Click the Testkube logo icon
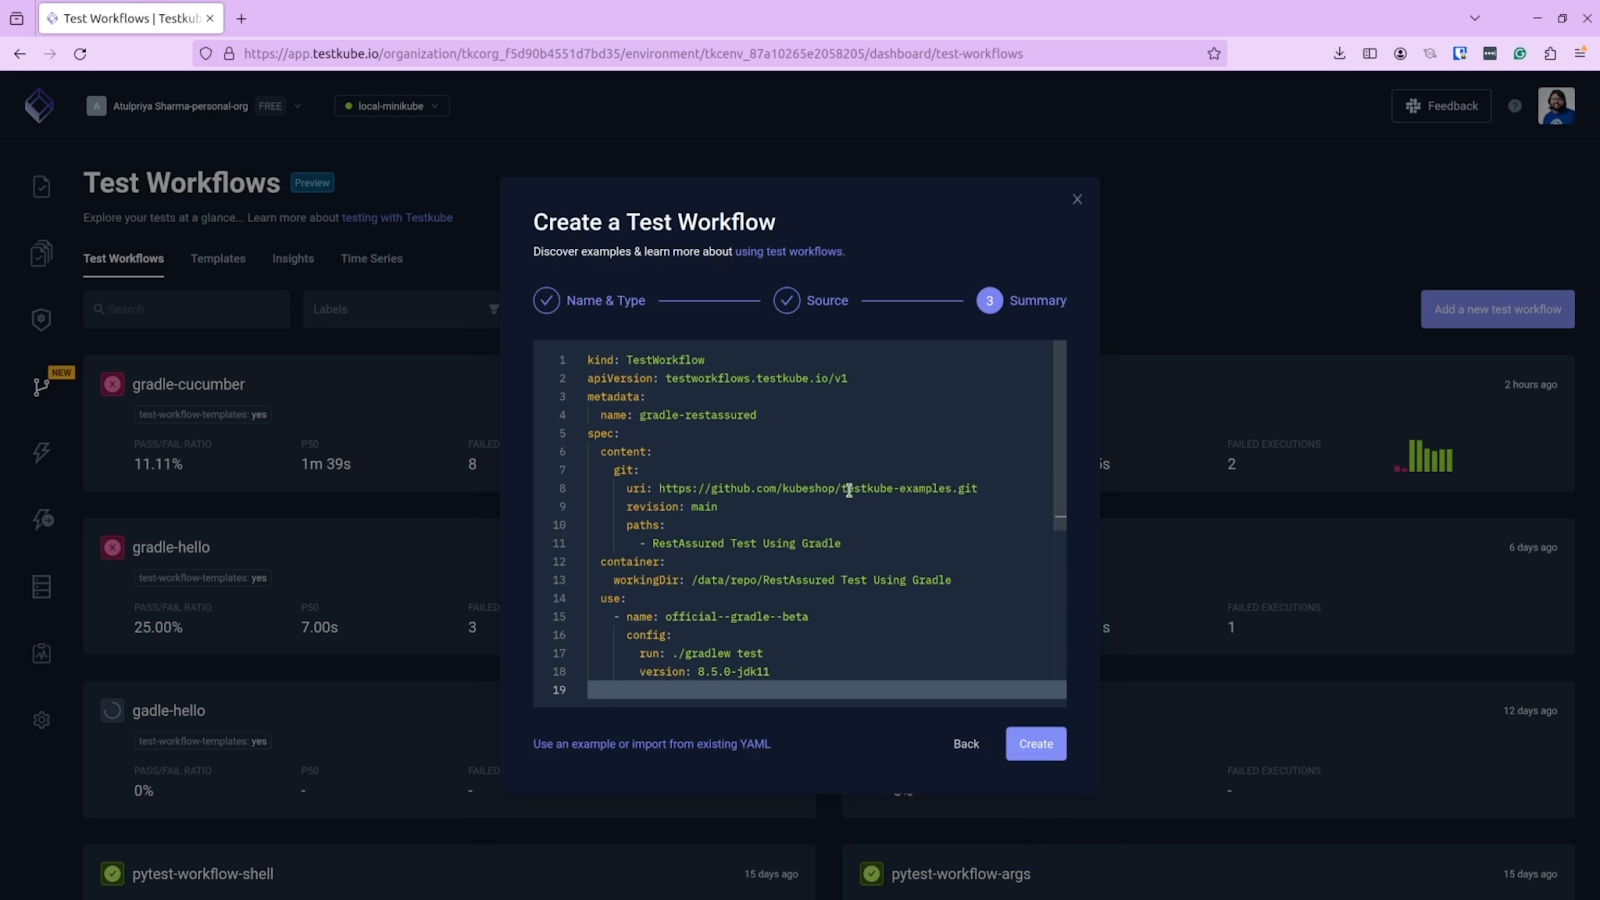 click(39, 105)
